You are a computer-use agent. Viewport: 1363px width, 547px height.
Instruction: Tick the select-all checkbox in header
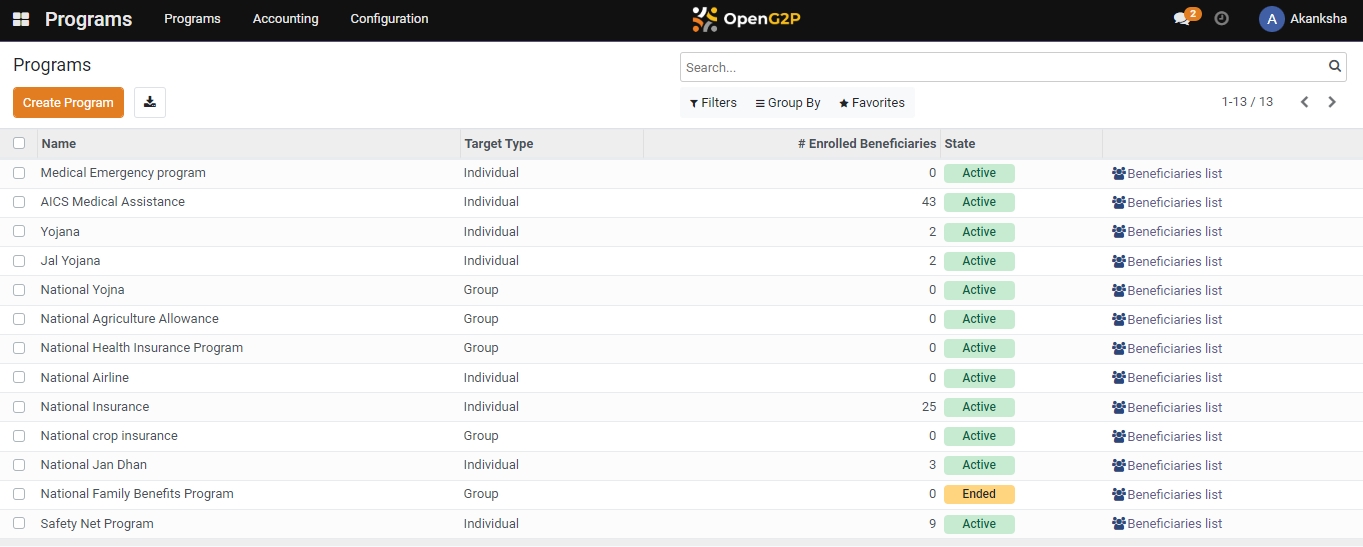click(x=19, y=143)
